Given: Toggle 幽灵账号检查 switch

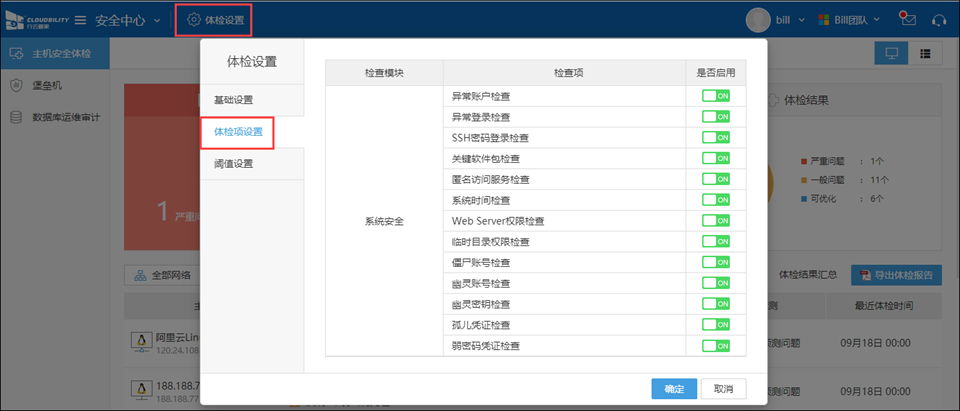Looking at the screenshot, I should (x=716, y=283).
